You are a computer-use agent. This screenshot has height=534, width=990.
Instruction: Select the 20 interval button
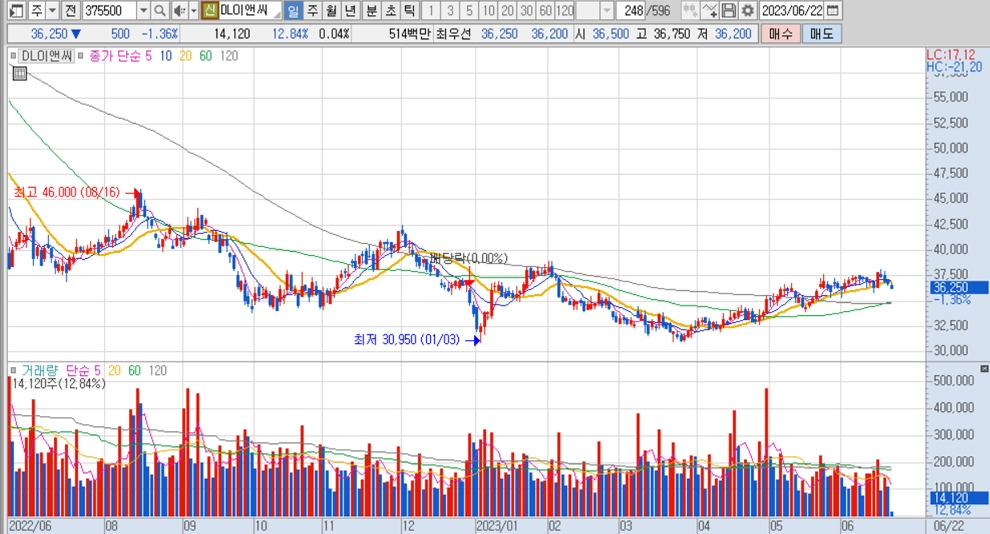click(x=507, y=10)
